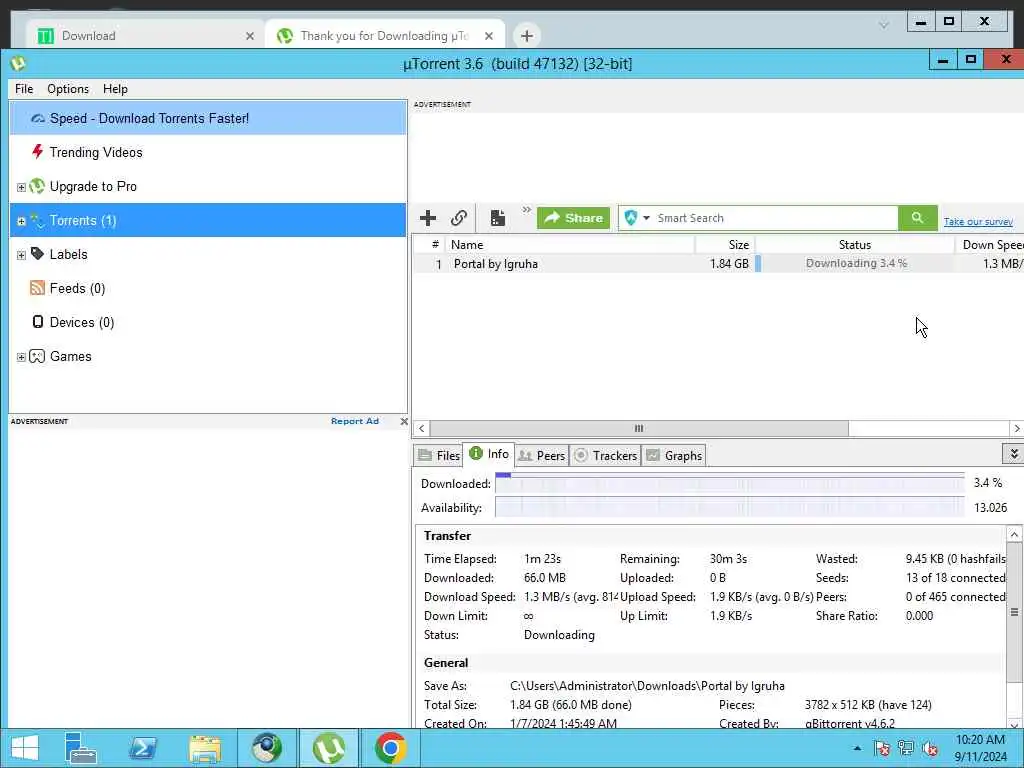
Task: Click the Devices phone icon
Action: point(38,322)
